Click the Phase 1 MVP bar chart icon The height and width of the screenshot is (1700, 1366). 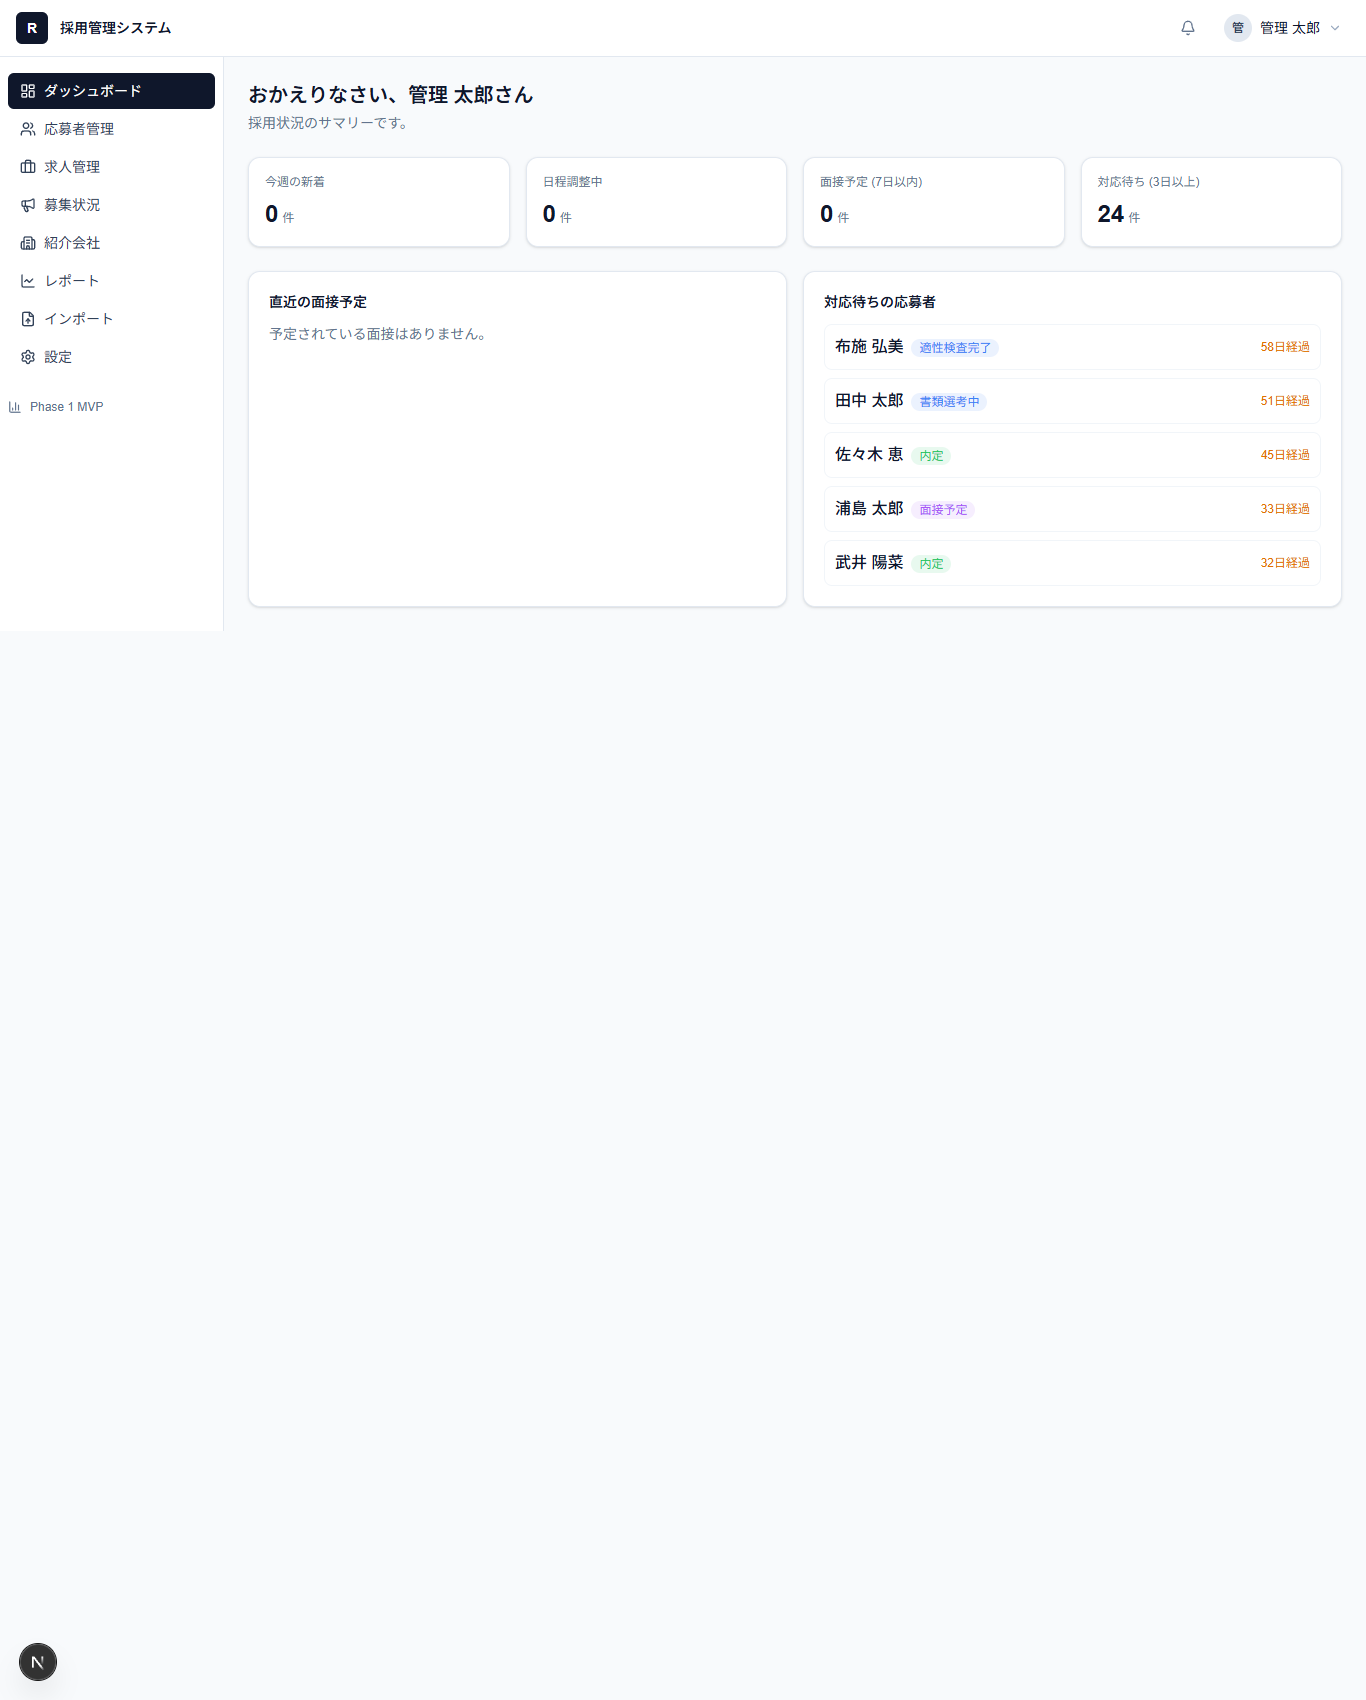(x=15, y=407)
